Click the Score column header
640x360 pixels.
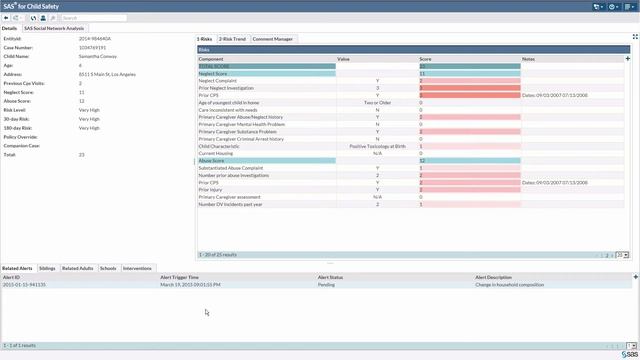470,59
